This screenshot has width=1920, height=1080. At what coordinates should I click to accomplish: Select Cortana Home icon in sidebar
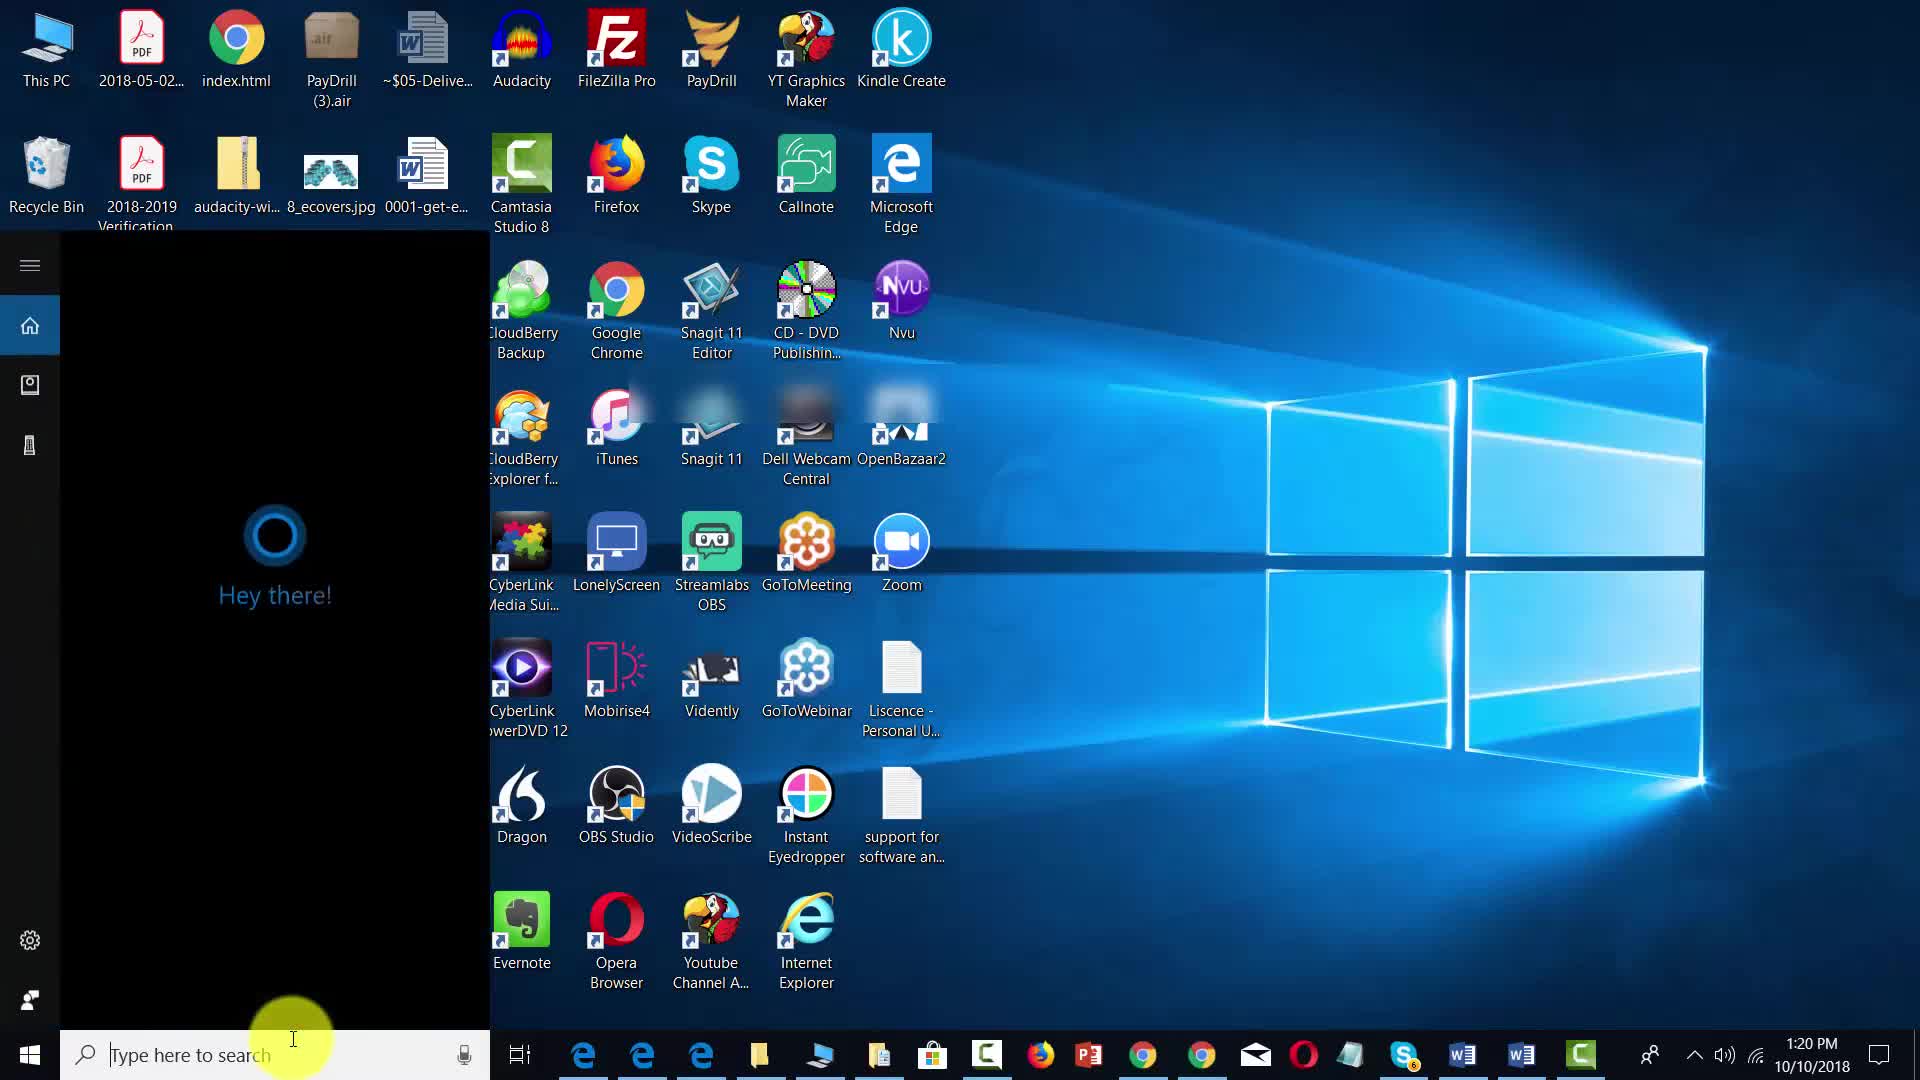click(x=30, y=325)
